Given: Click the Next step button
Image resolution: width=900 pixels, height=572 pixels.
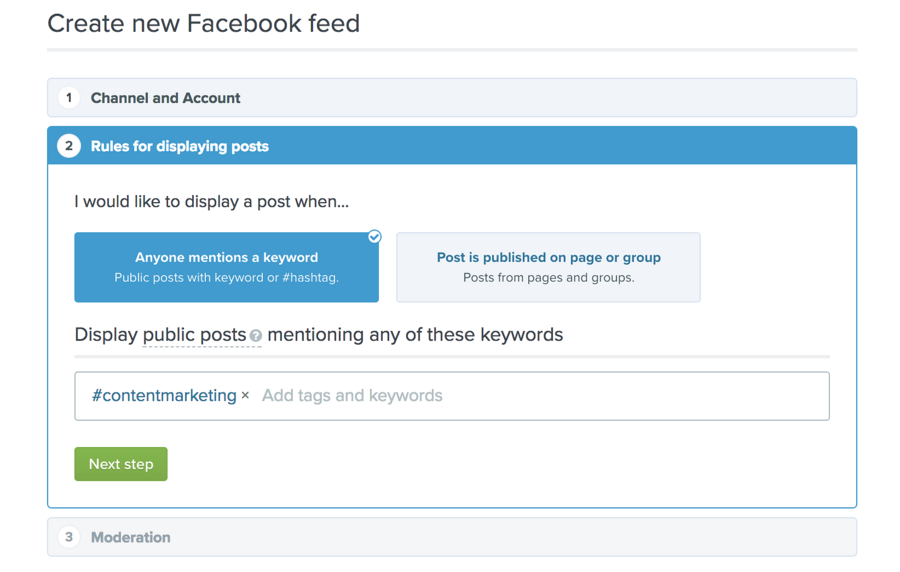Looking at the screenshot, I should pyautogui.click(x=121, y=464).
